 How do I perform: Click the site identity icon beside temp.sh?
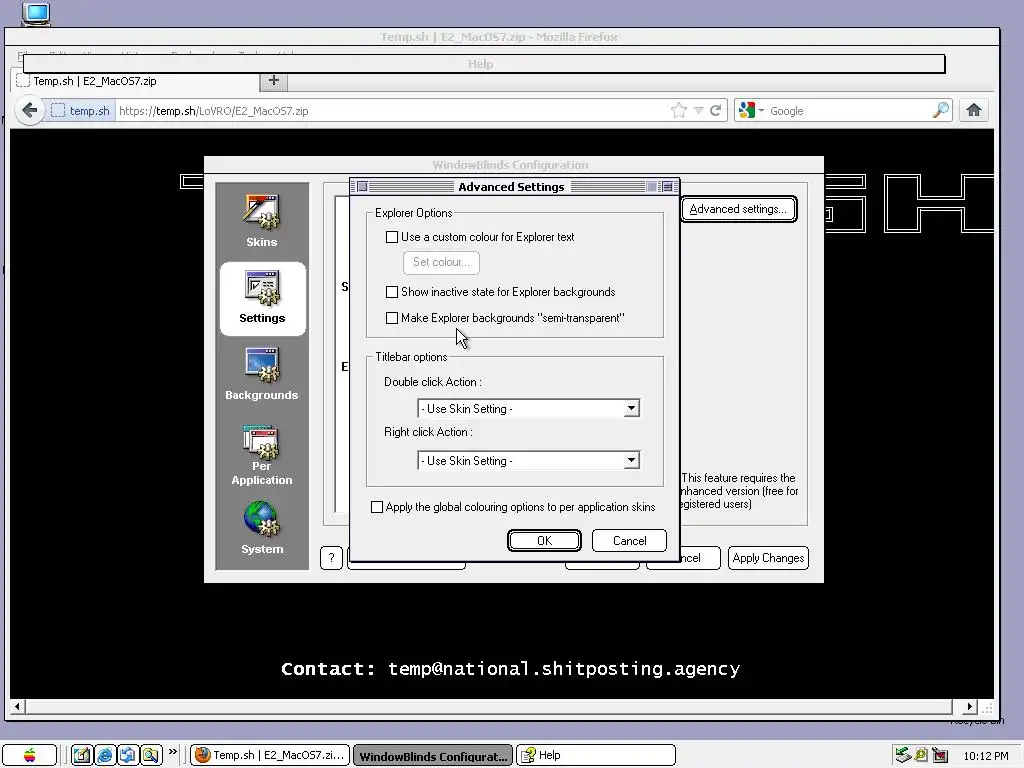(58, 110)
